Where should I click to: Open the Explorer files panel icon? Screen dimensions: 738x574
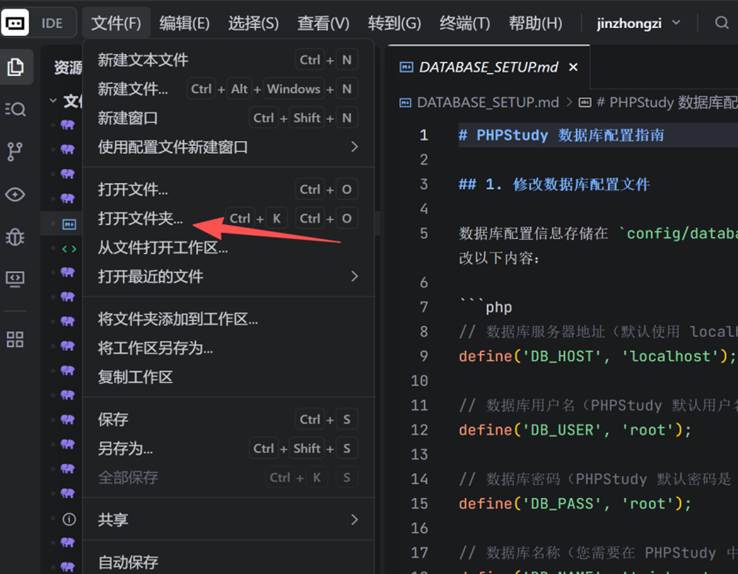coord(16,67)
